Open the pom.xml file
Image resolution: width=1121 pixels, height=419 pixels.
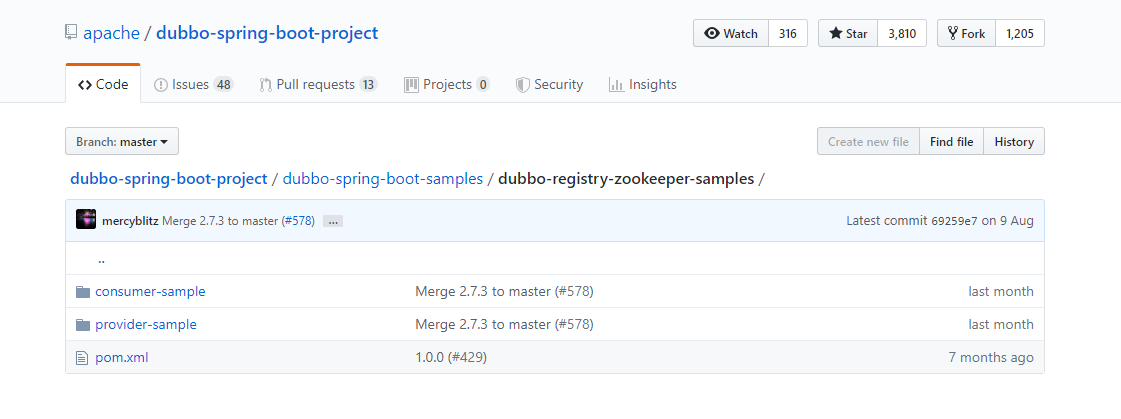click(x=122, y=358)
